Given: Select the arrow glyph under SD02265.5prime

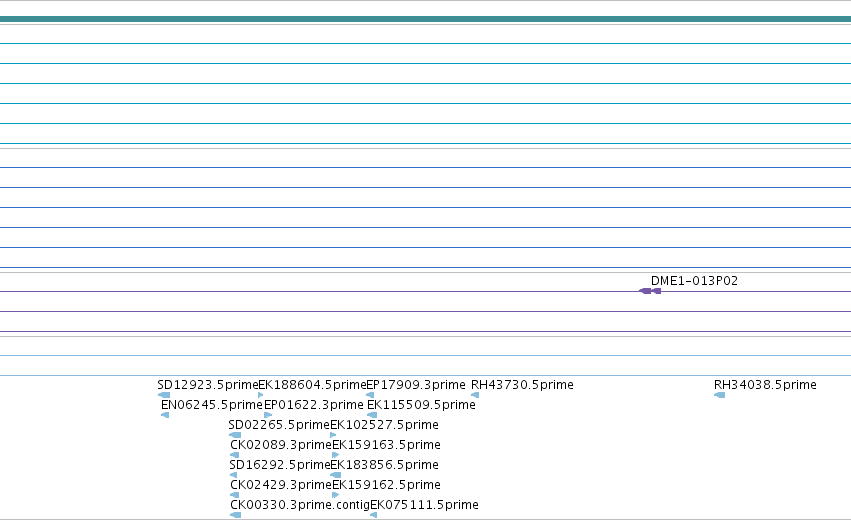Looking at the screenshot, I should coord(235,435).
